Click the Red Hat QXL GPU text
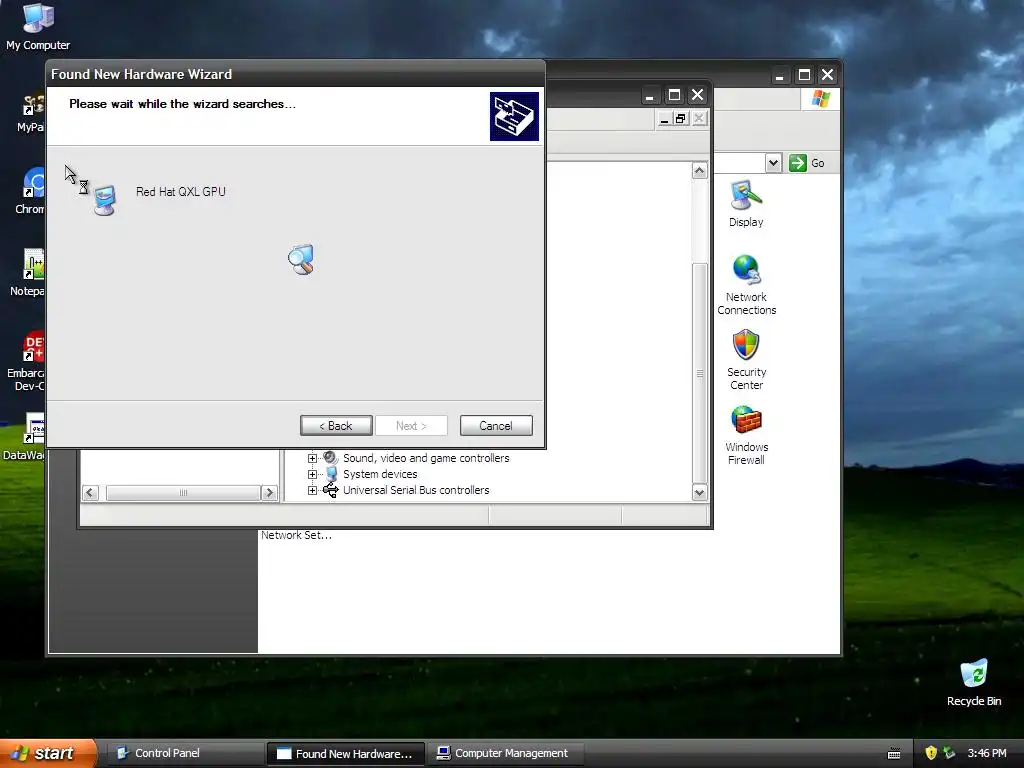The width and height of the screenshot is (1024, 768). tap(181, 192)
